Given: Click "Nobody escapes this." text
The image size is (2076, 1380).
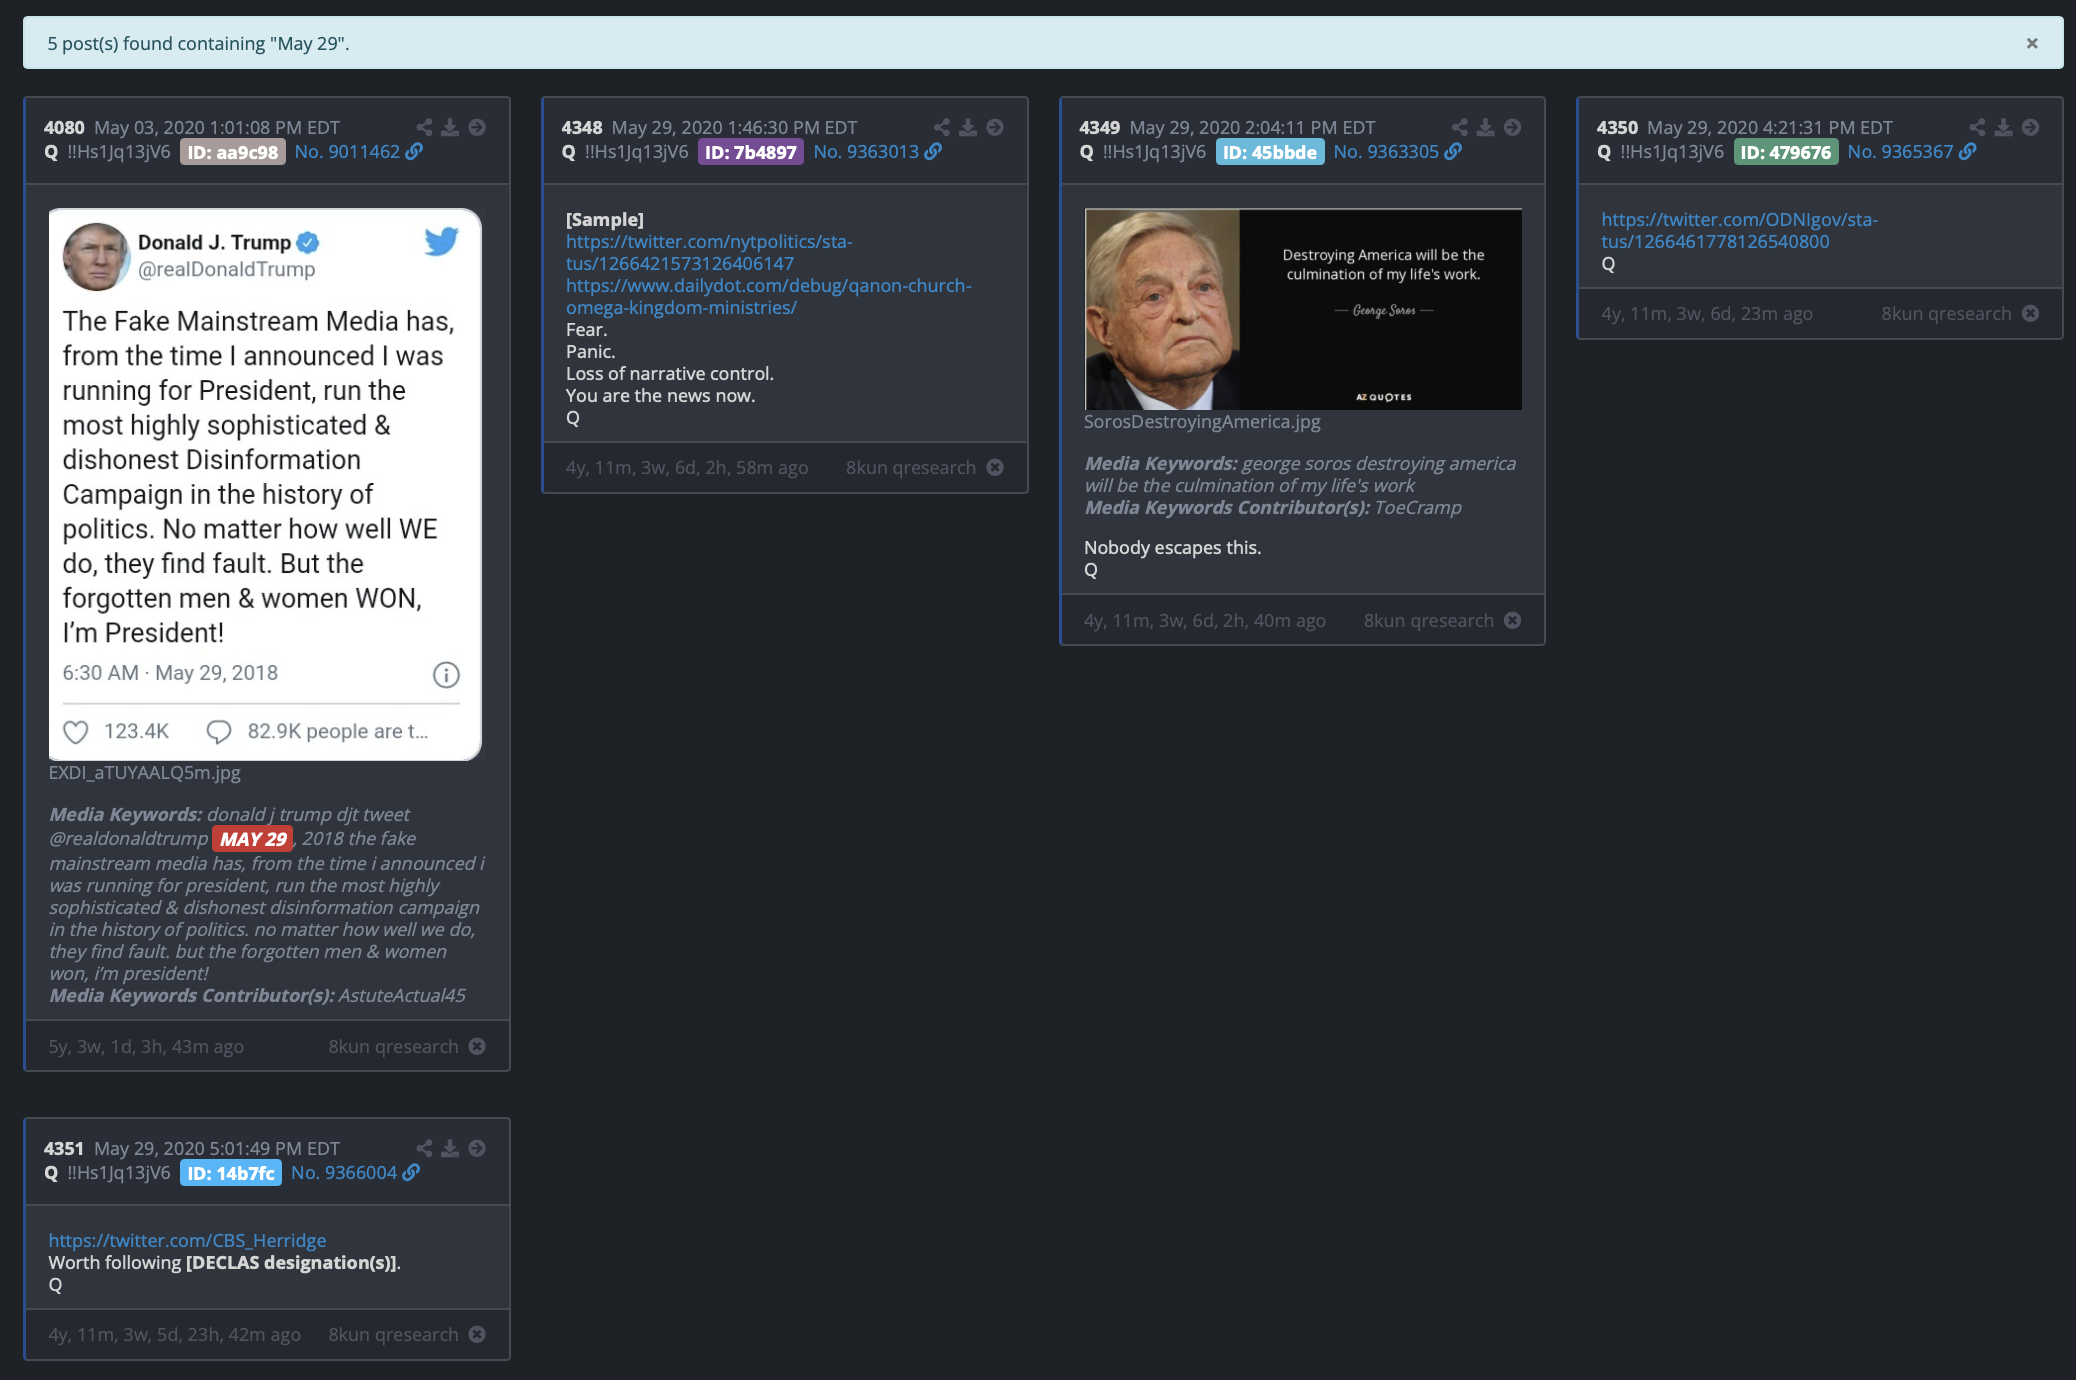Looking at the screenshot, I should (1173, 547).
